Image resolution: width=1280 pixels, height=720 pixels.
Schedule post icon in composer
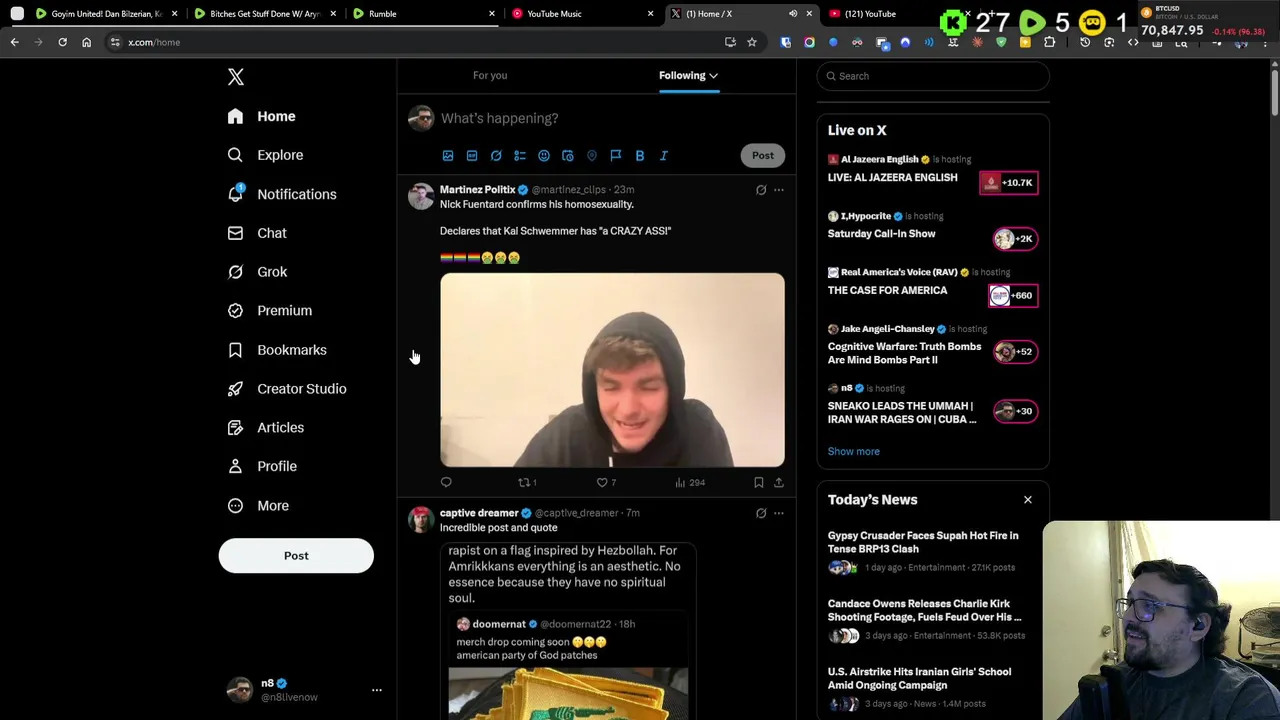(568, 156)
